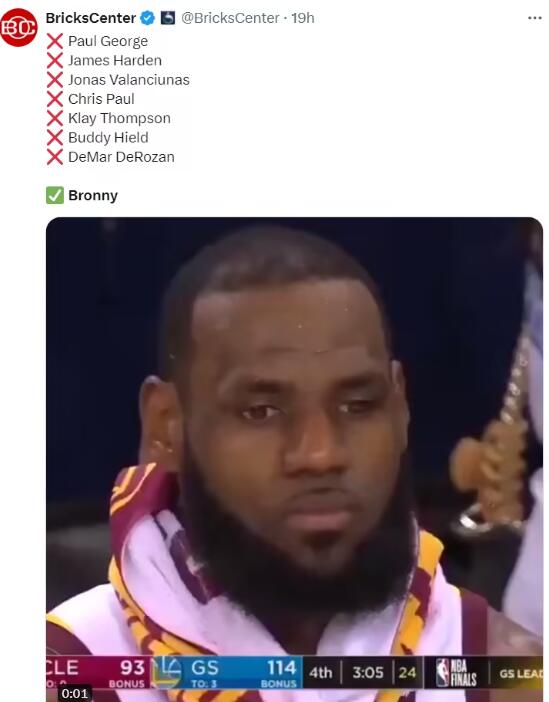Click the red X next to Chris Paul

pyautogui.click(x=55, y=99)
